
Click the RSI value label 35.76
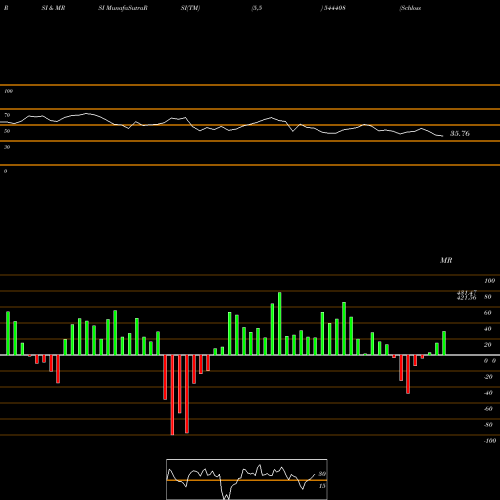pos(460,134)
